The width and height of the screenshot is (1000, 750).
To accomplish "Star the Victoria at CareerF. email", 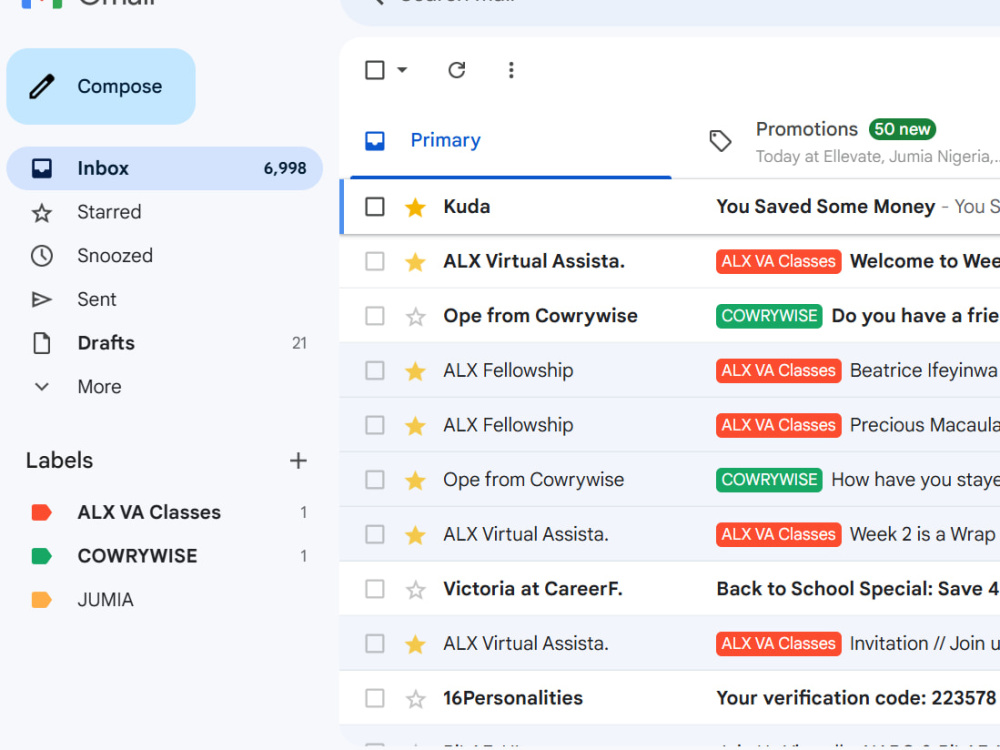I will [416, 589].
